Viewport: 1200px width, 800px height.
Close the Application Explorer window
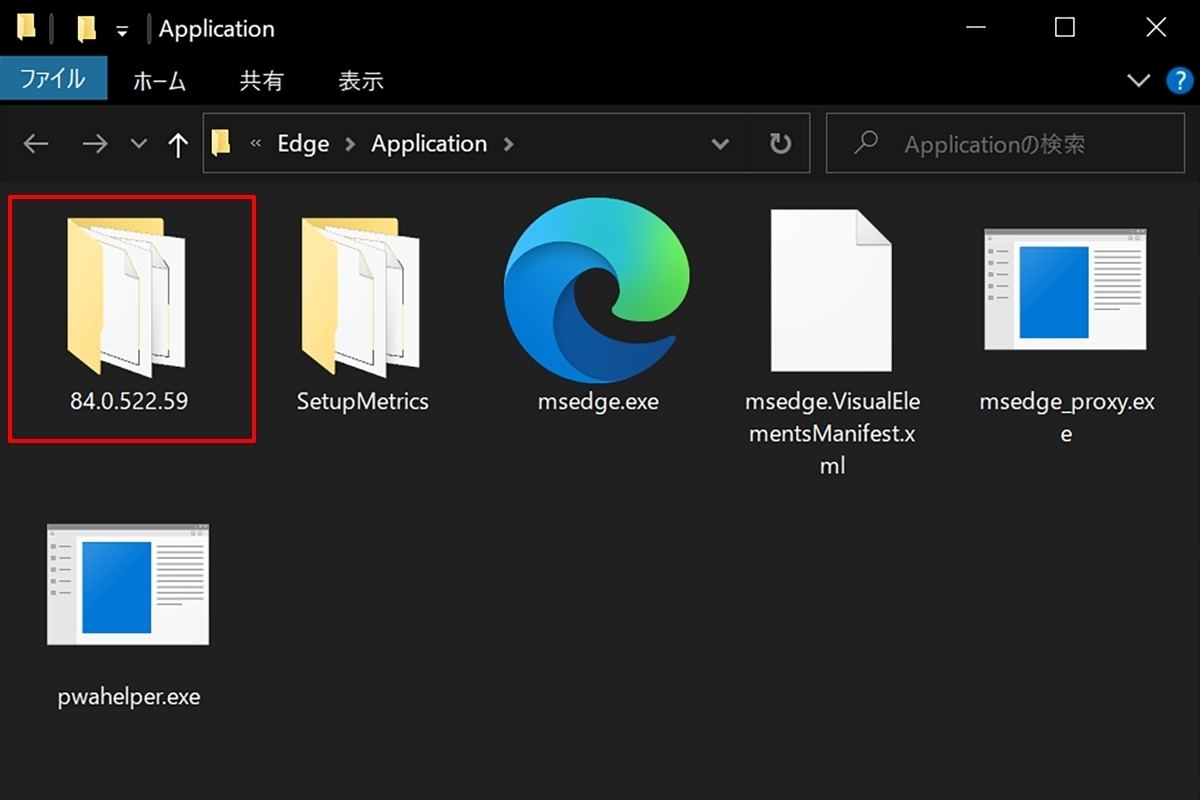1156,28
